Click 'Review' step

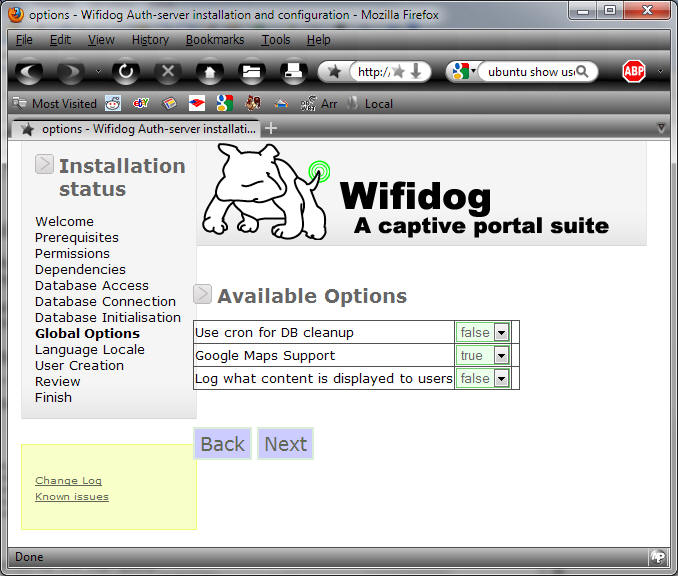pos(58,381)
